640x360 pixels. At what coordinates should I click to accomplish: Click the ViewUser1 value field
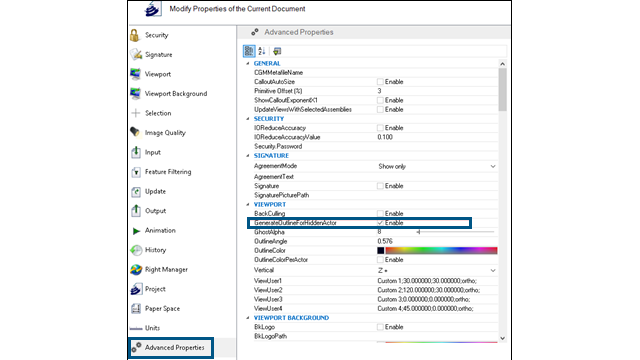(x=437, y=281)
